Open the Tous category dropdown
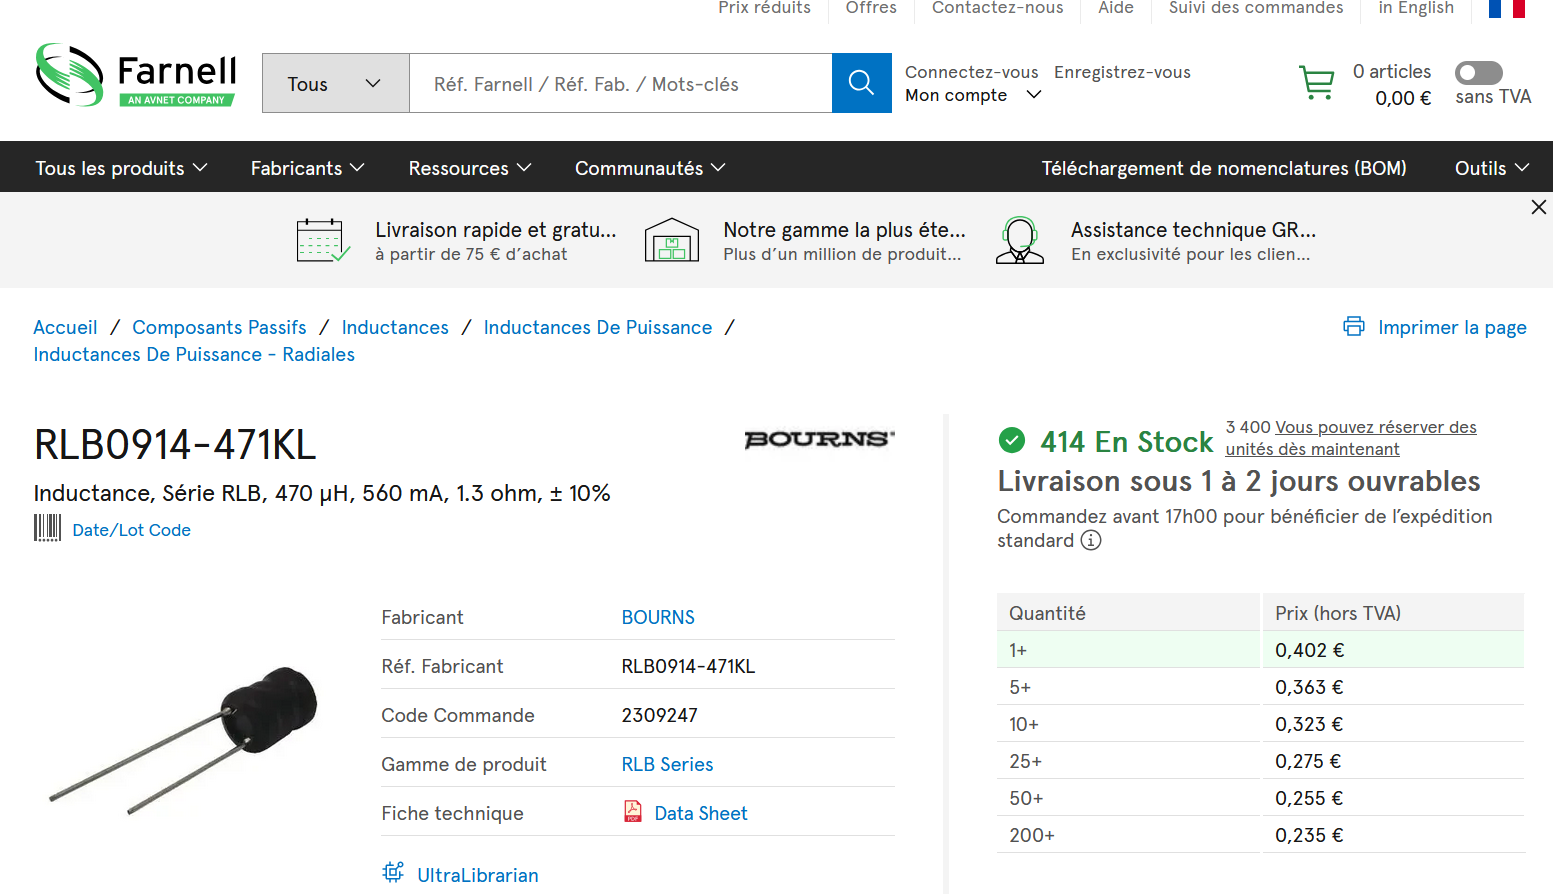1553x894 pixels. [x=335, y=83]
